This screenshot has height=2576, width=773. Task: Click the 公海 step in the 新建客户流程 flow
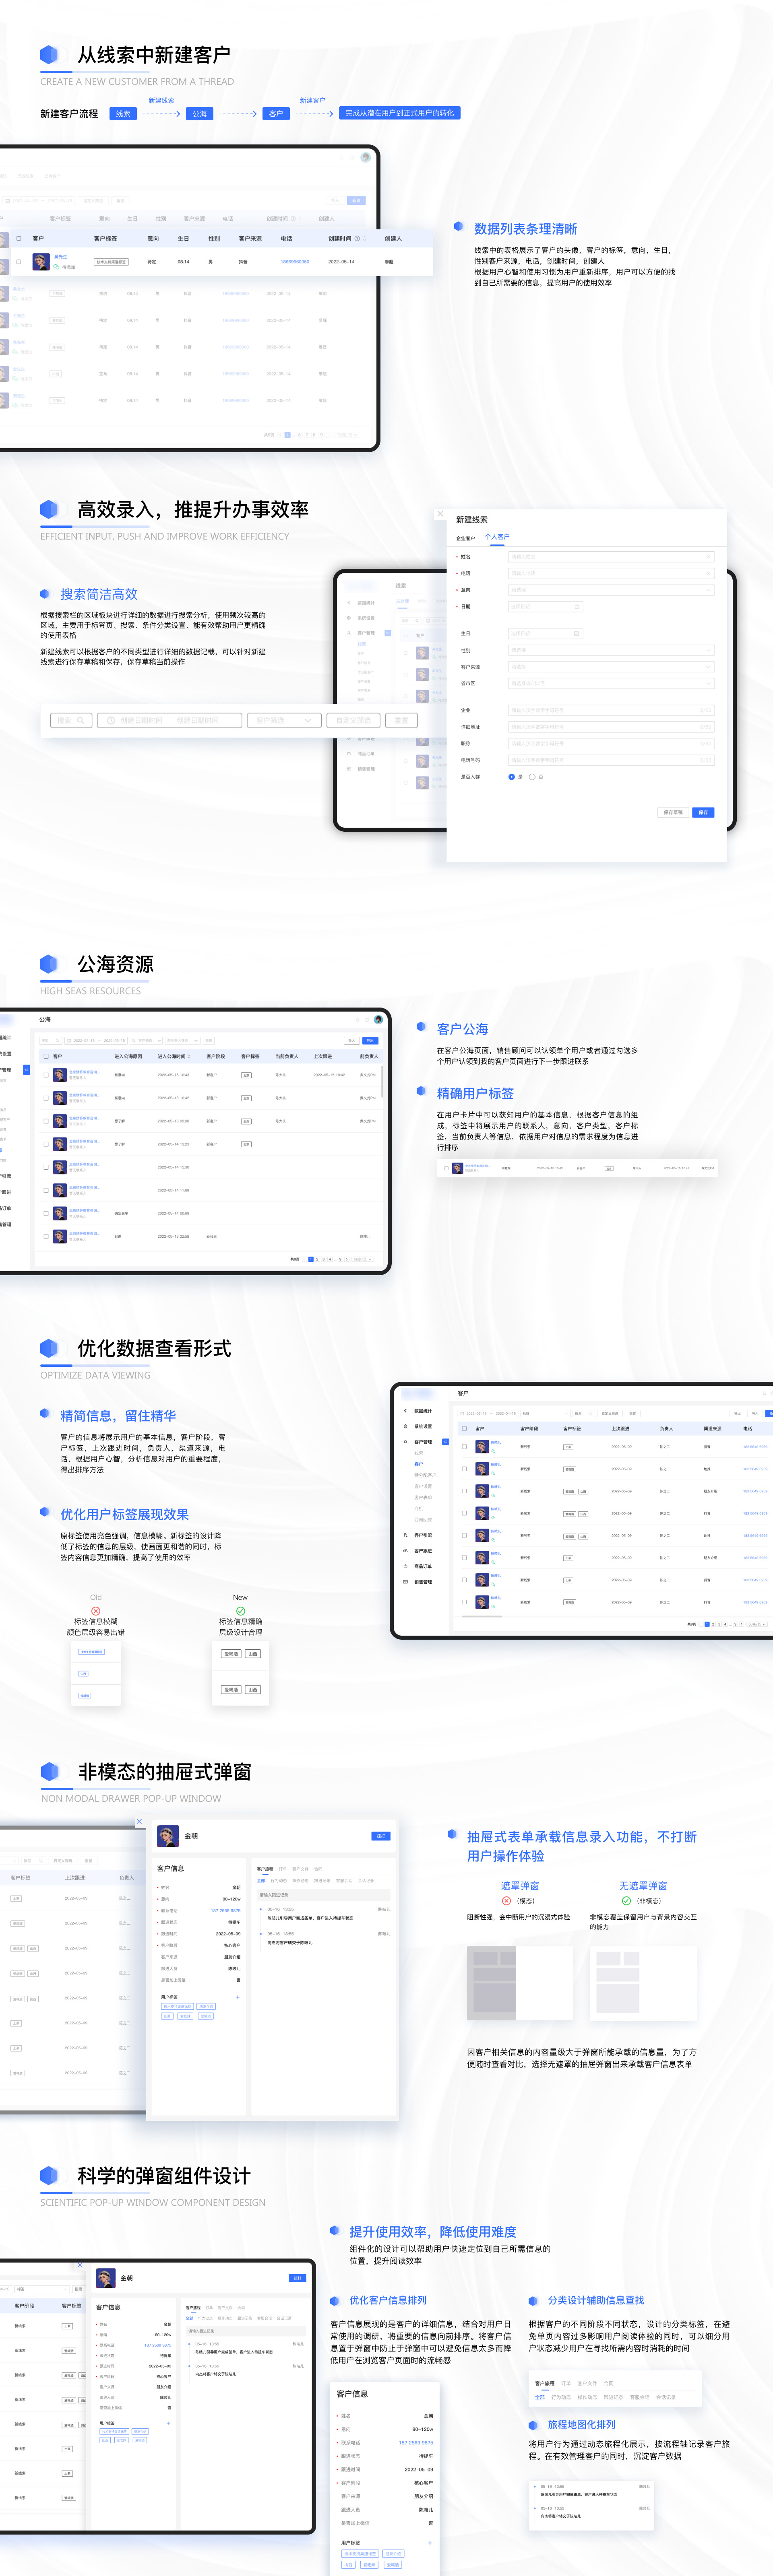coord(200,114)
